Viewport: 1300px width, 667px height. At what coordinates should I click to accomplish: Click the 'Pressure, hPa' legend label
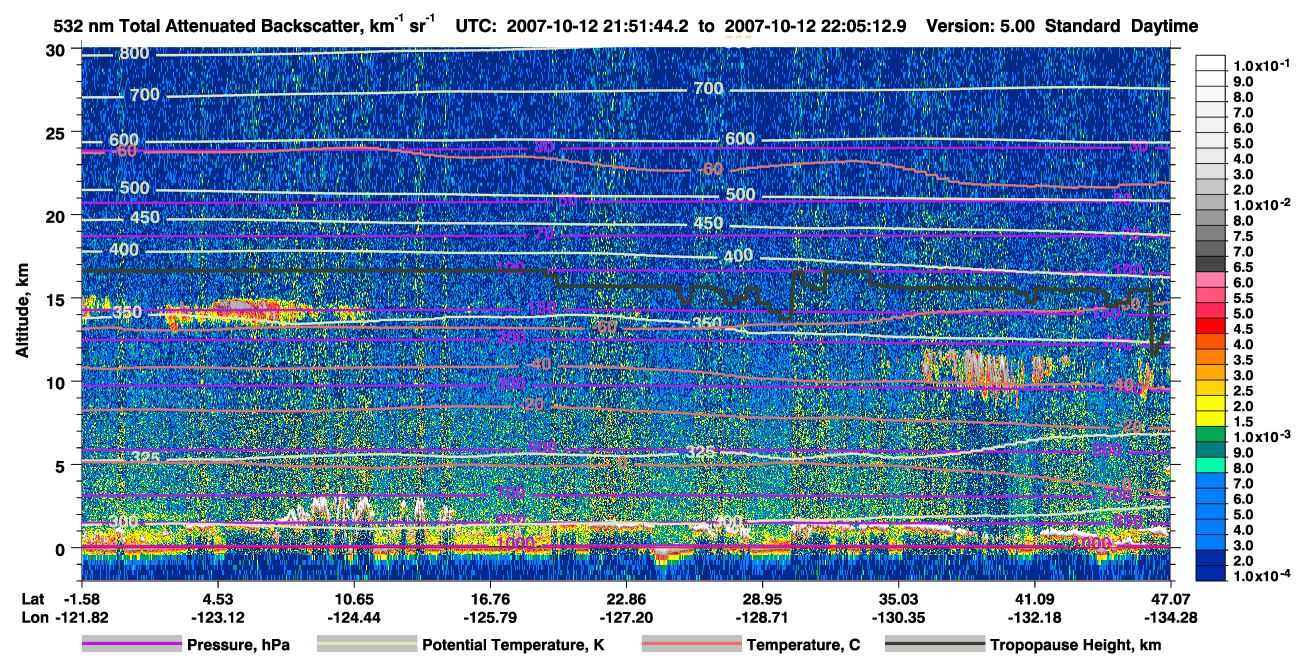coord(238,646)
